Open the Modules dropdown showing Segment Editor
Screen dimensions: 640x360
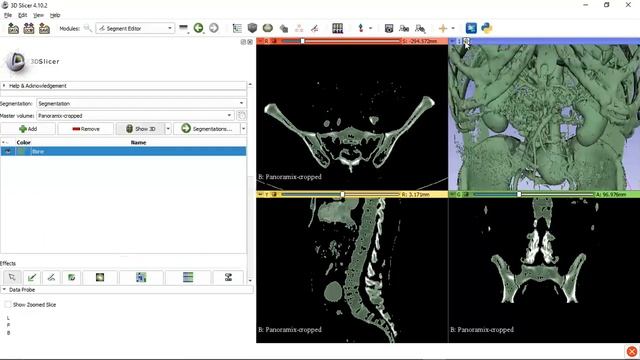point(135,28)
